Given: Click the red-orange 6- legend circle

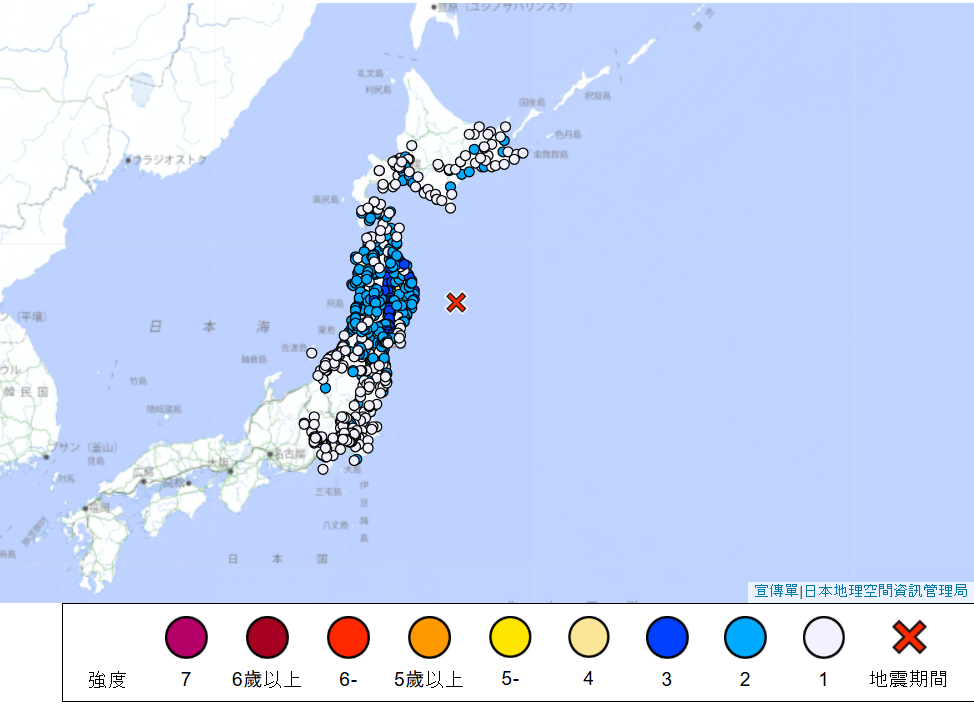Looking at the screenshot, I should tap(348, 637).
